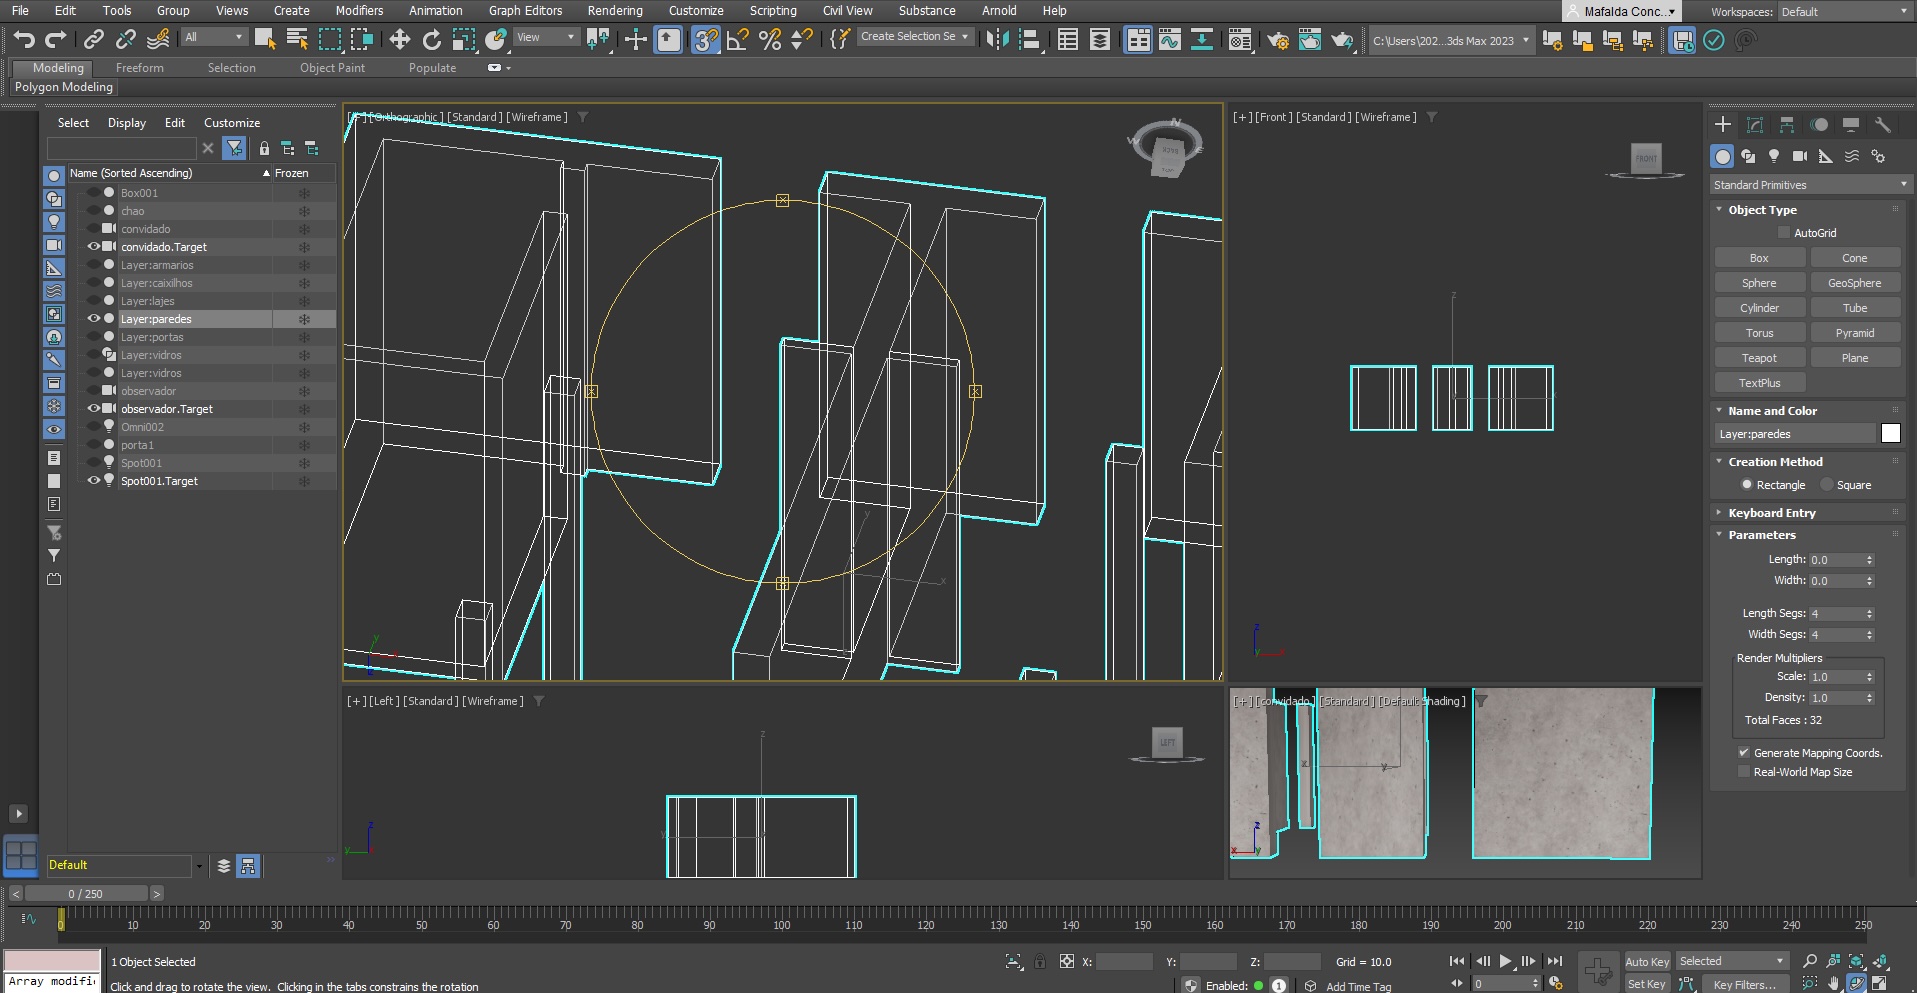Open the Mirror tool
This screenshot has width=1917, height=993.
(x=996, y=40)
